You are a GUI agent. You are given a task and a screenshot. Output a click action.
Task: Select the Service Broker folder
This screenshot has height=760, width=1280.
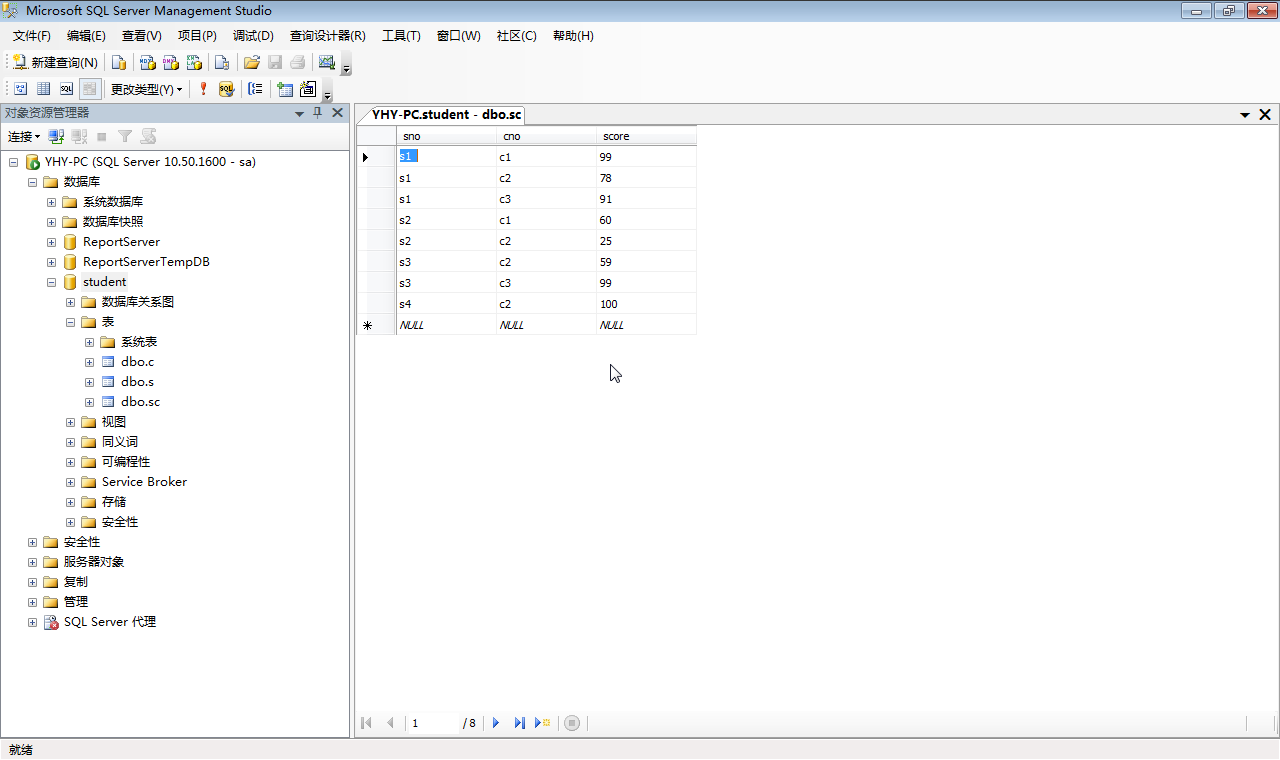144,482
